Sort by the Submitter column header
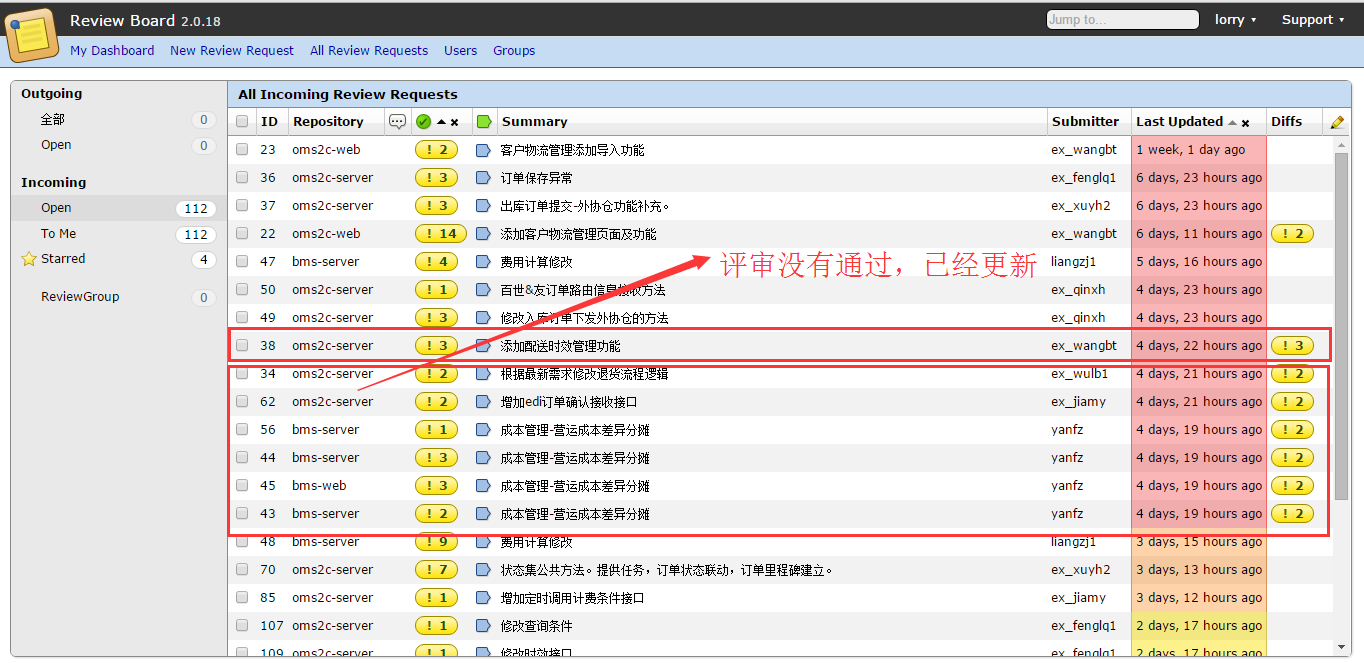 [1085, 122]
